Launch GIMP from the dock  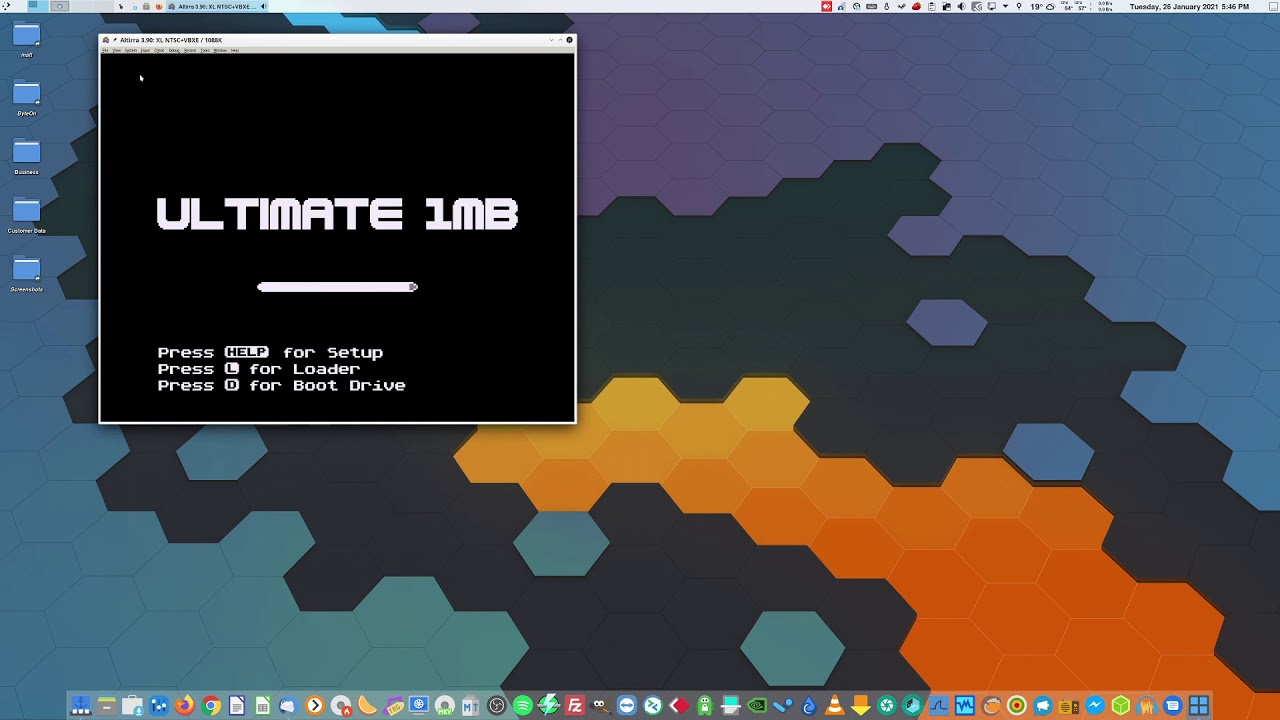pos(600,706)
